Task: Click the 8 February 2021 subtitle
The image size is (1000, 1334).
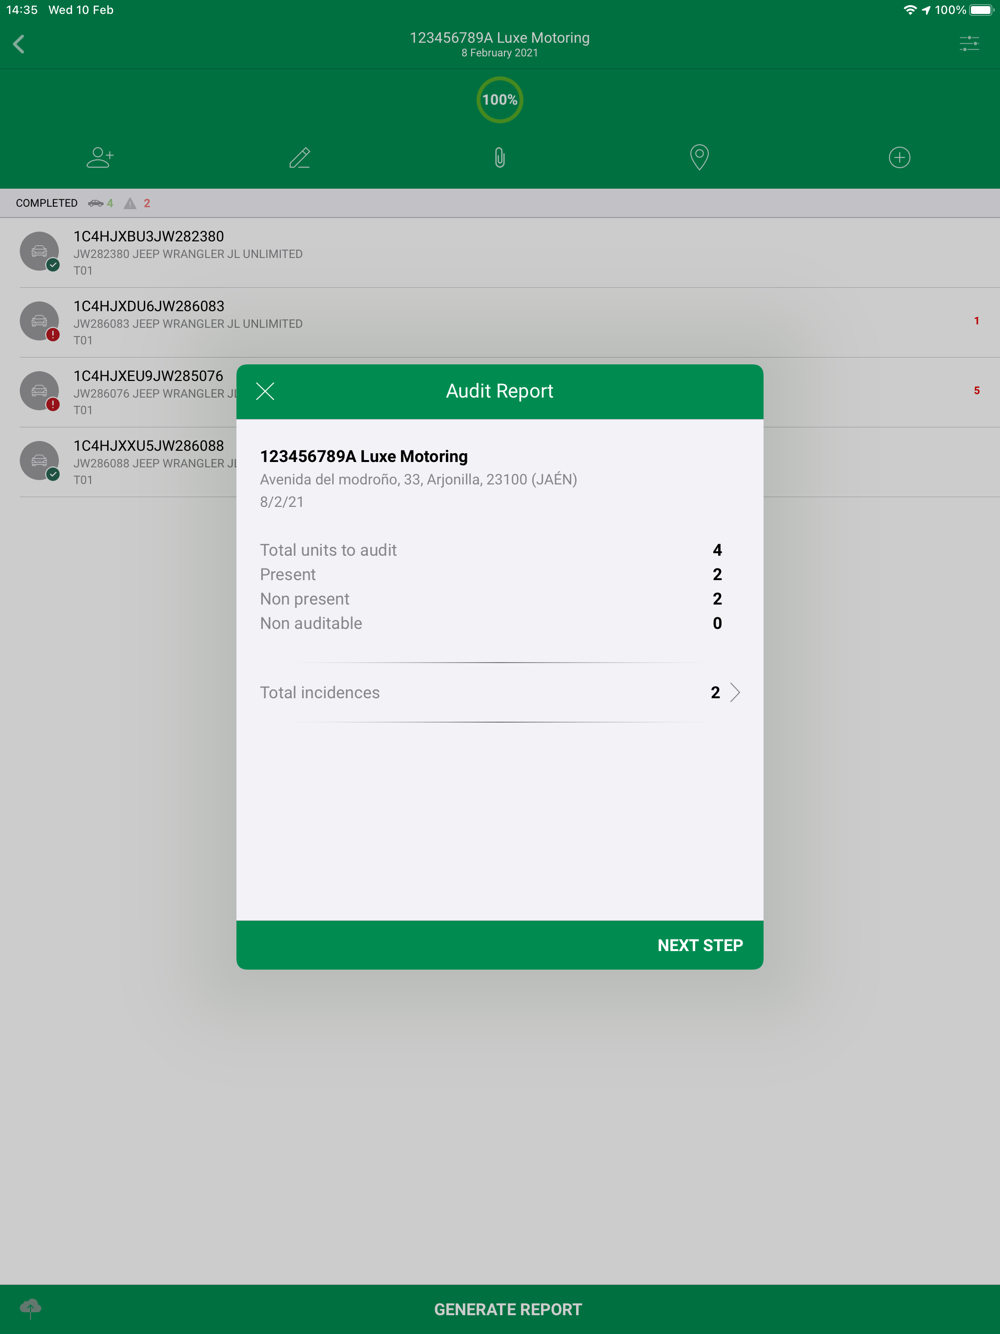Action: pos(500,53)
